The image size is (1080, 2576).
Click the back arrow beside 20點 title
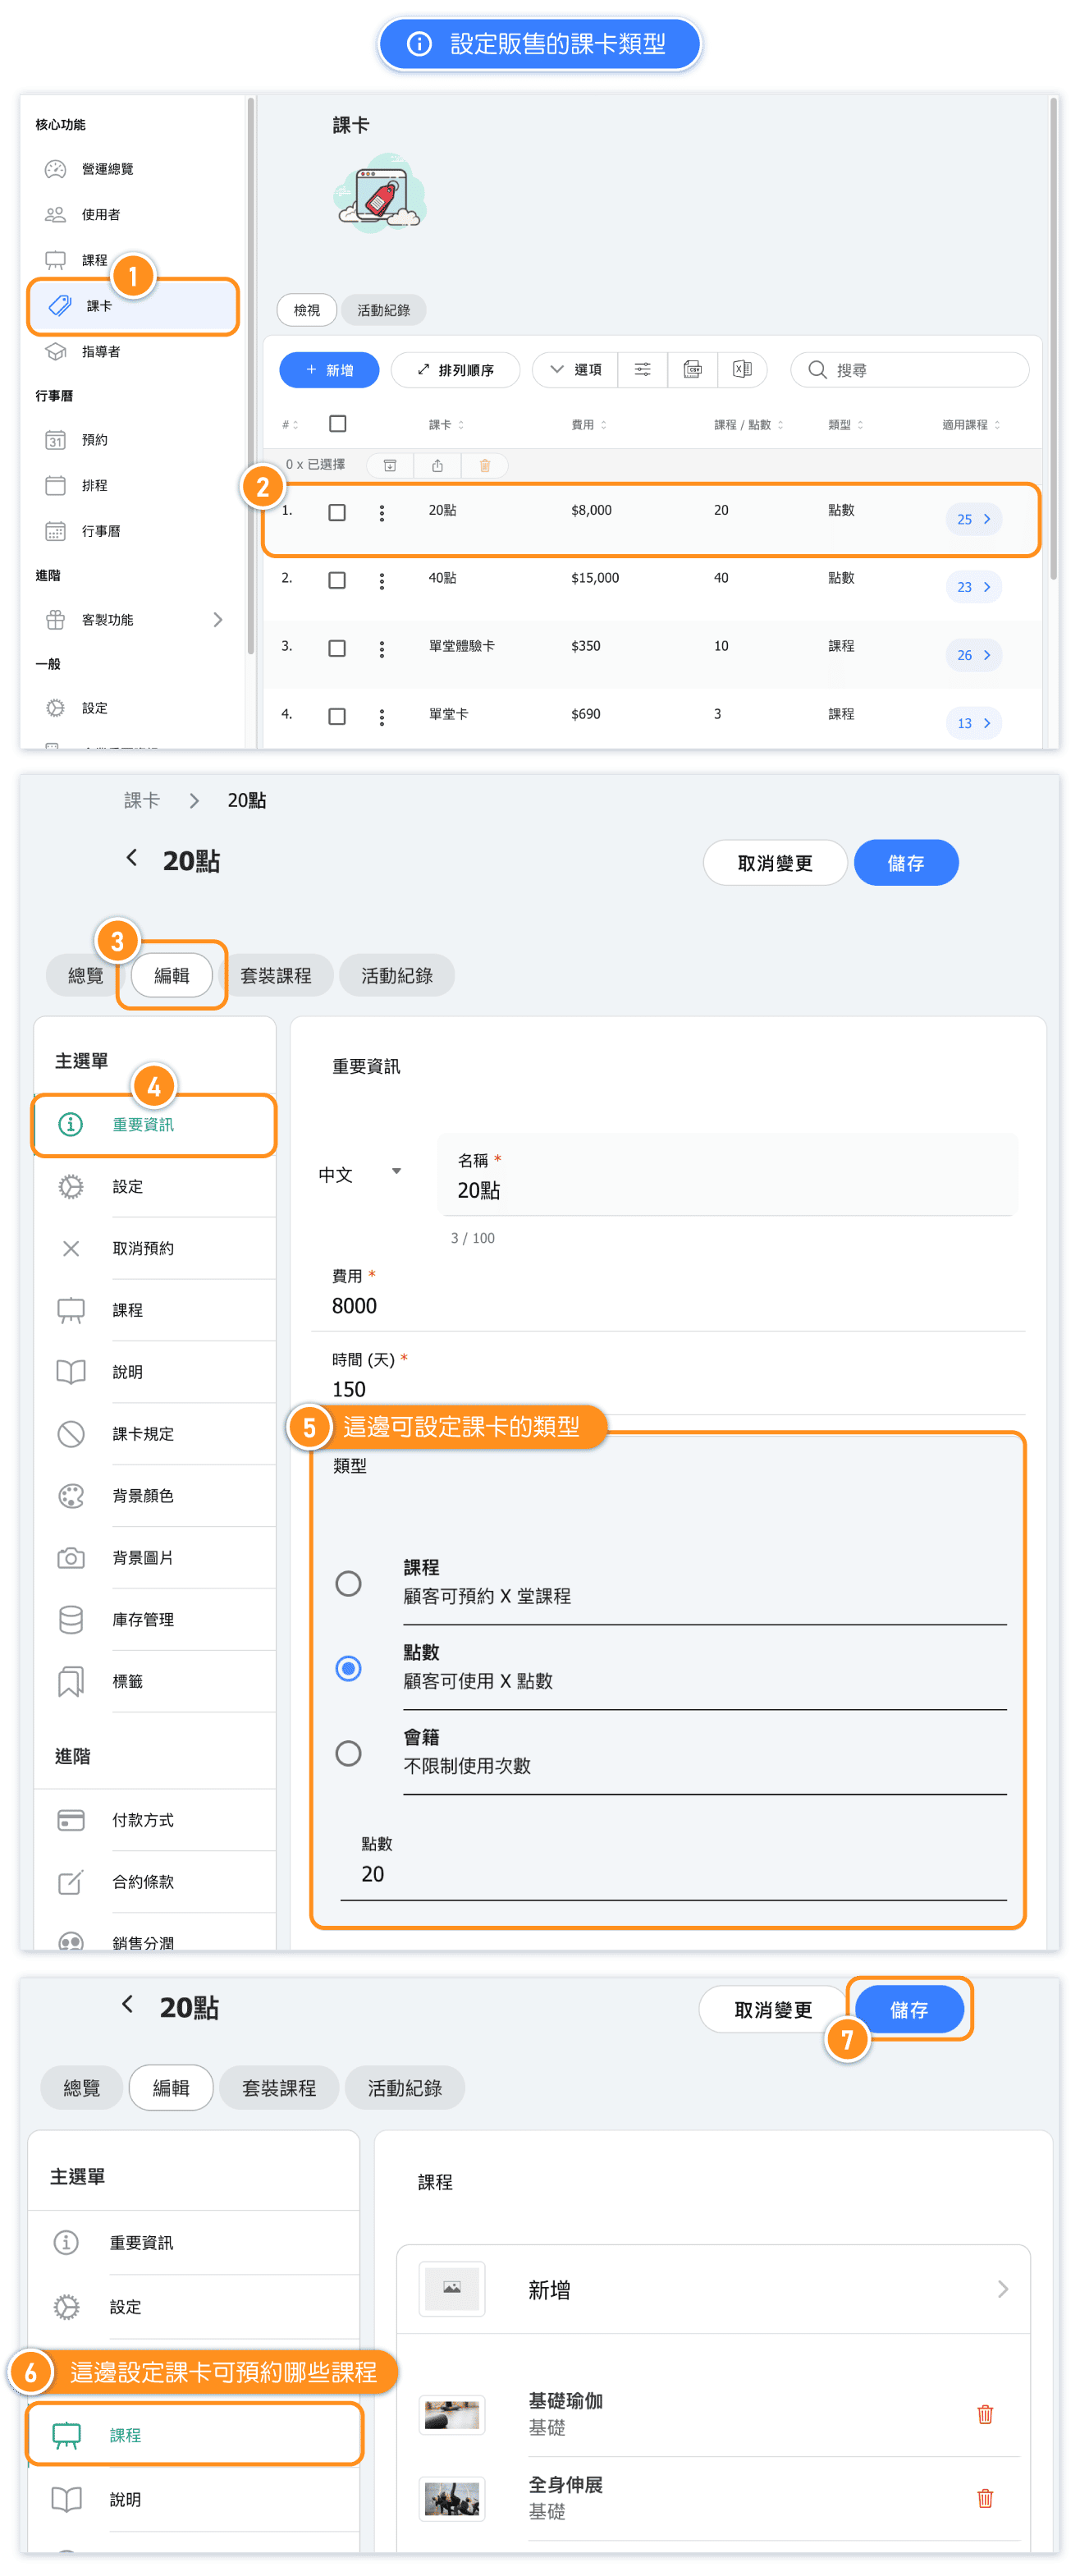pyautogui.click(x=131, y=858)
